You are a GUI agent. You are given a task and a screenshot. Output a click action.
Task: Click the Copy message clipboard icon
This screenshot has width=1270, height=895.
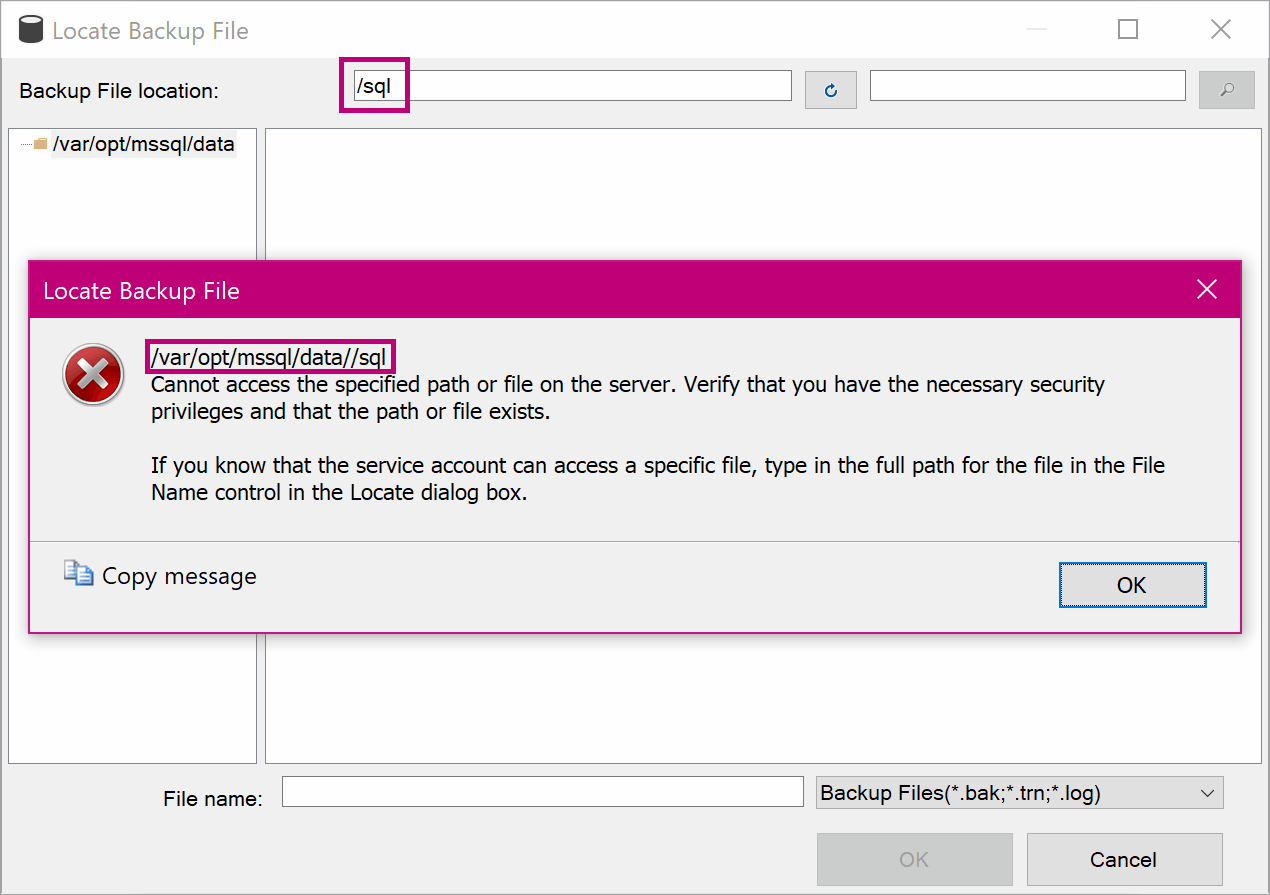78,573
